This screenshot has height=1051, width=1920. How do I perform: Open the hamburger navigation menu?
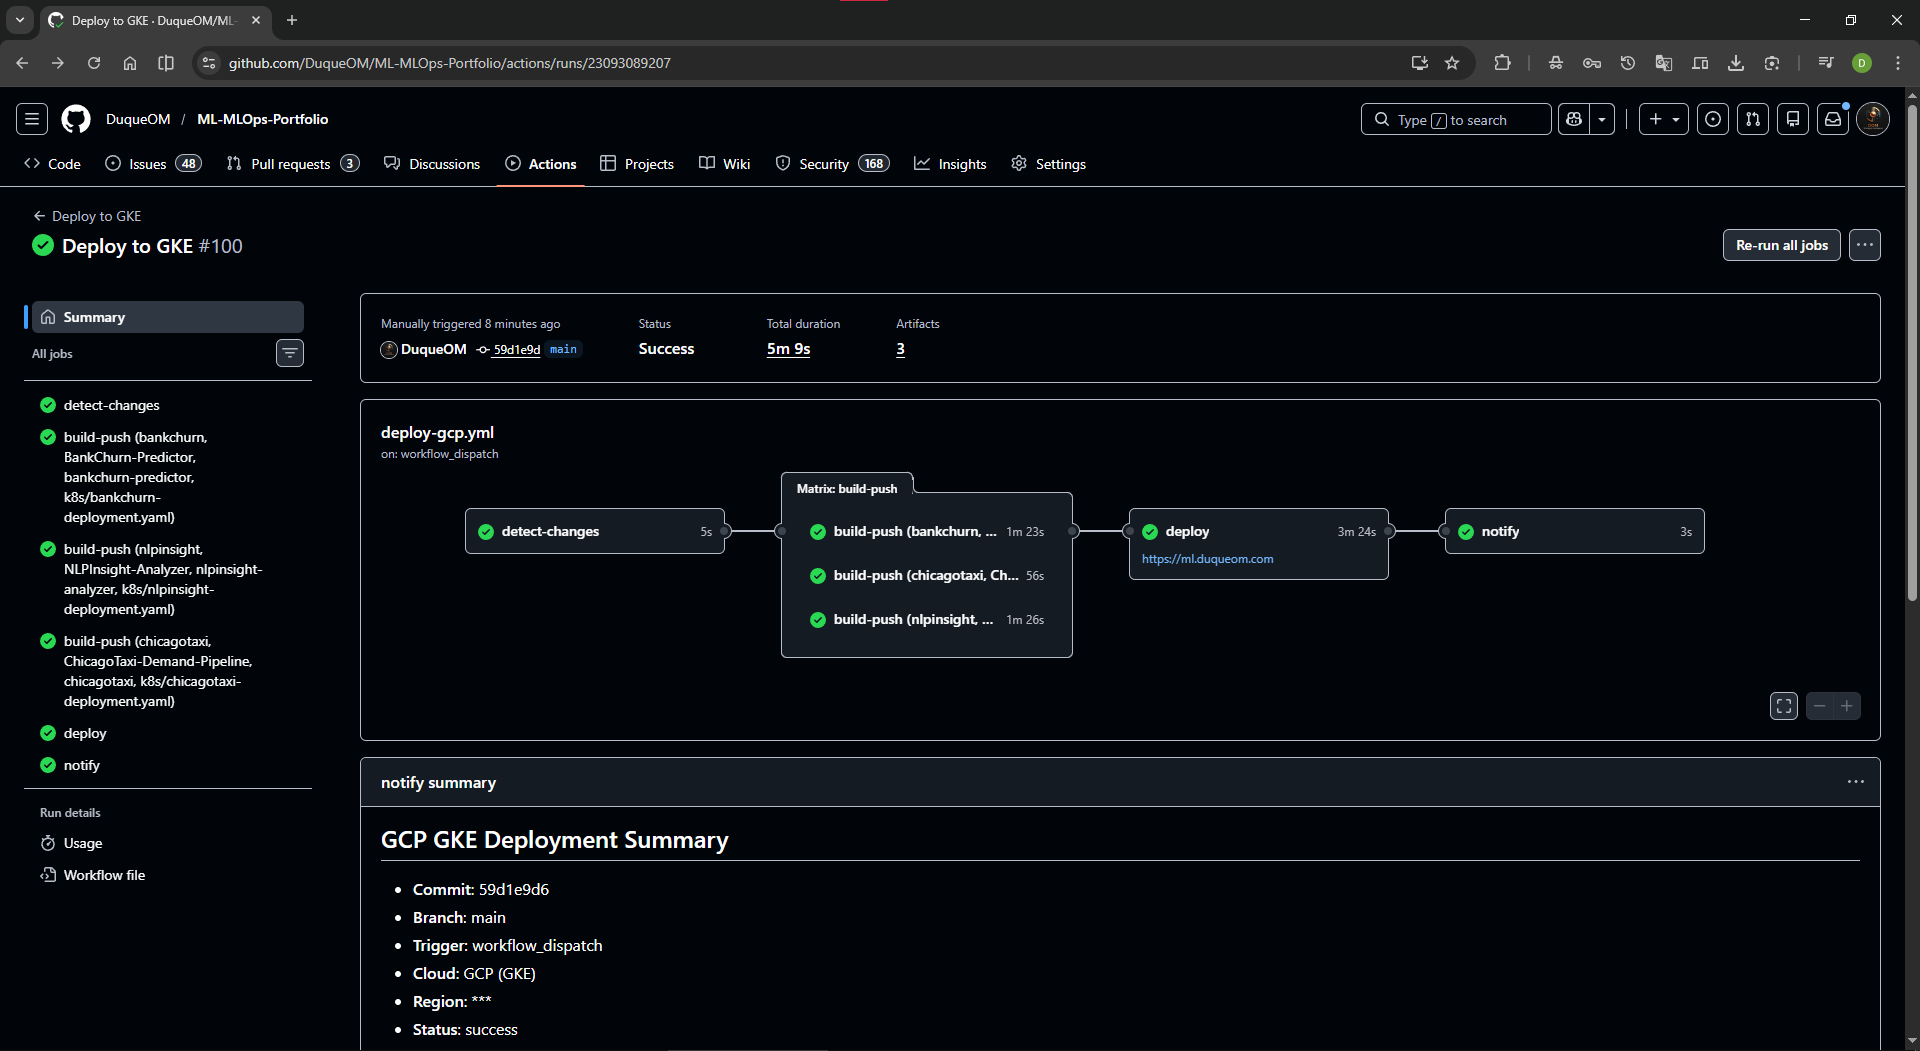click(32, 119)
